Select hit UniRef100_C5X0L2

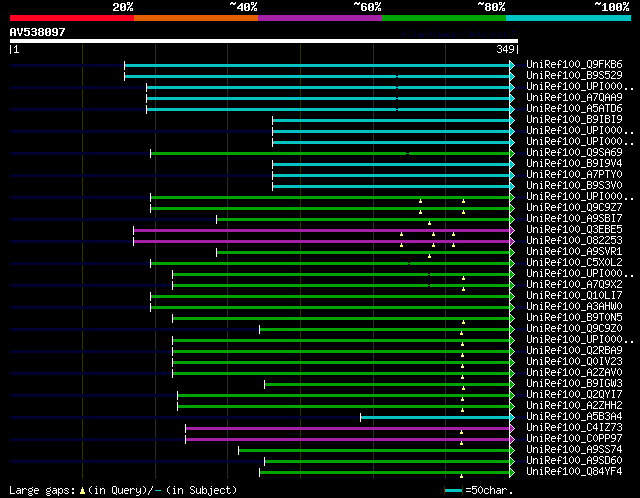[x=574, y=262]
